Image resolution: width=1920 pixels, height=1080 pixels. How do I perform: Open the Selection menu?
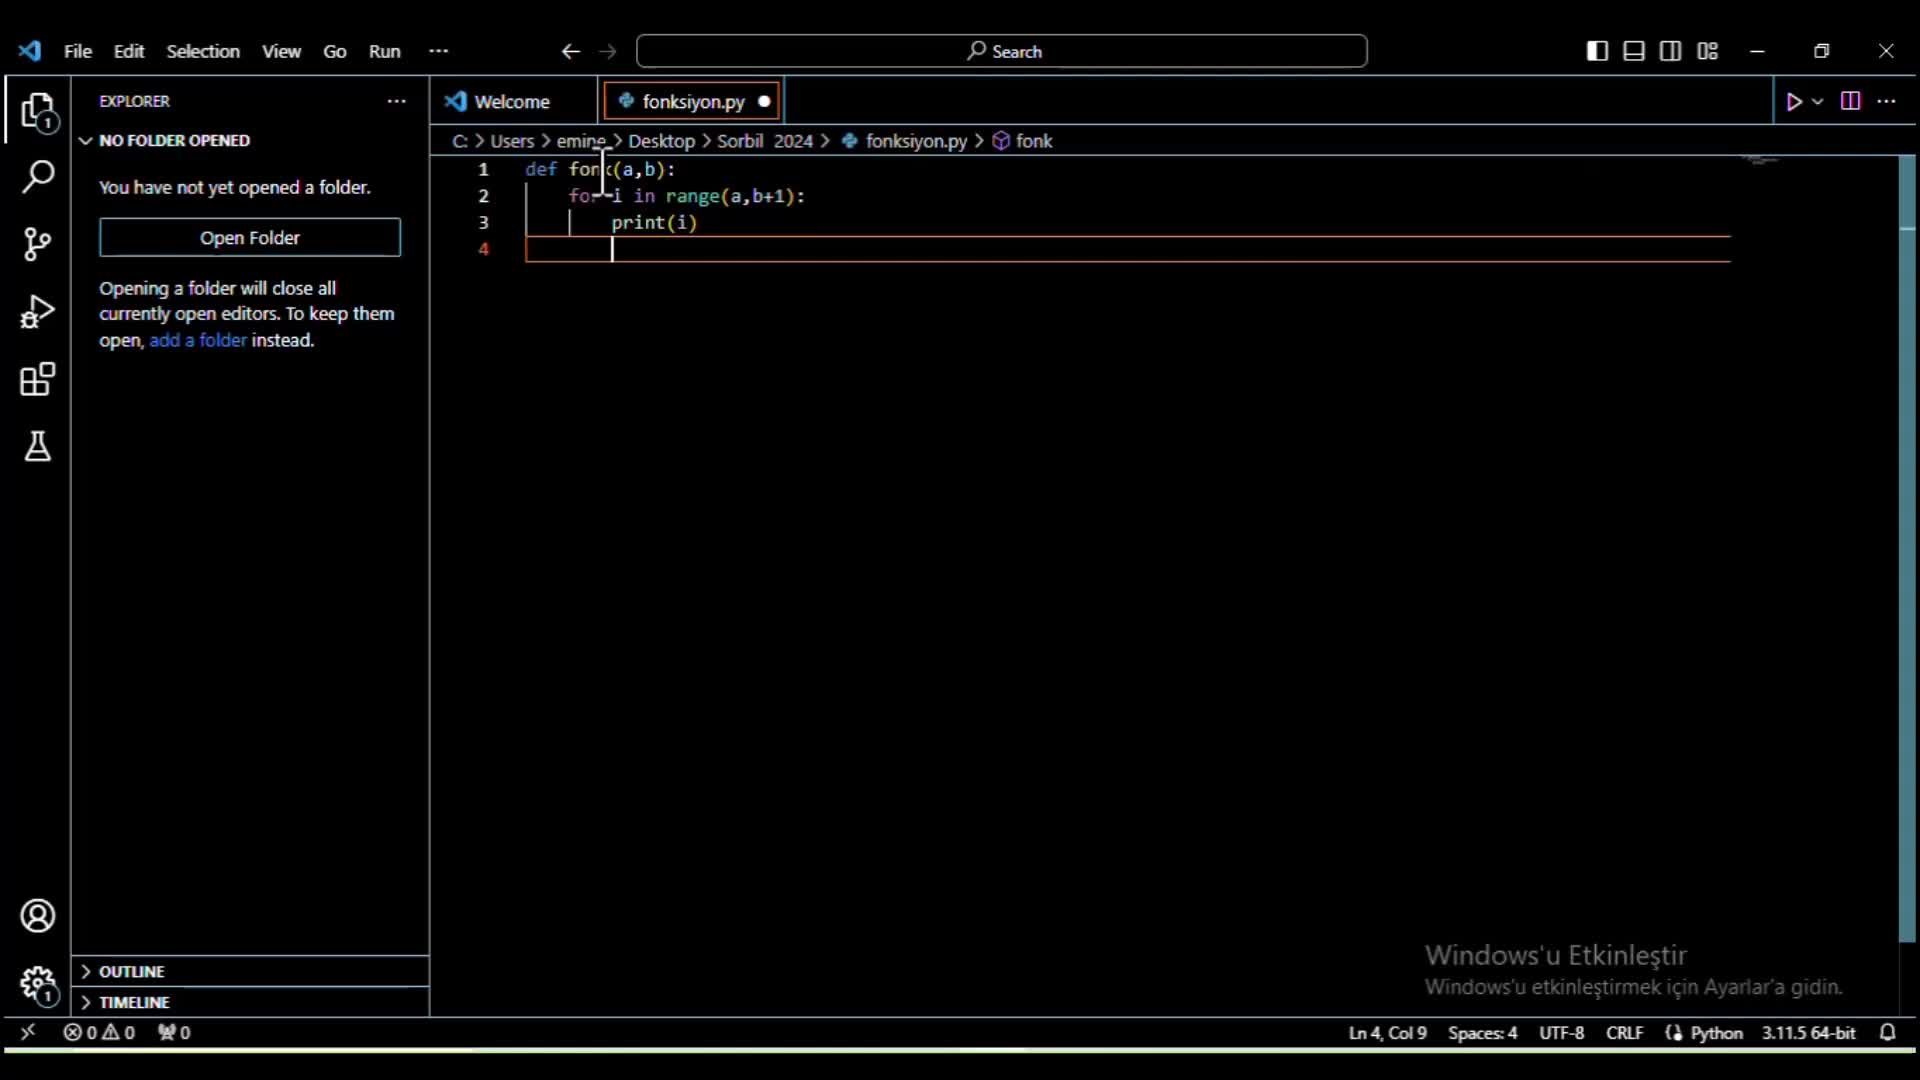pyautogui.click(x=202, y=51)
